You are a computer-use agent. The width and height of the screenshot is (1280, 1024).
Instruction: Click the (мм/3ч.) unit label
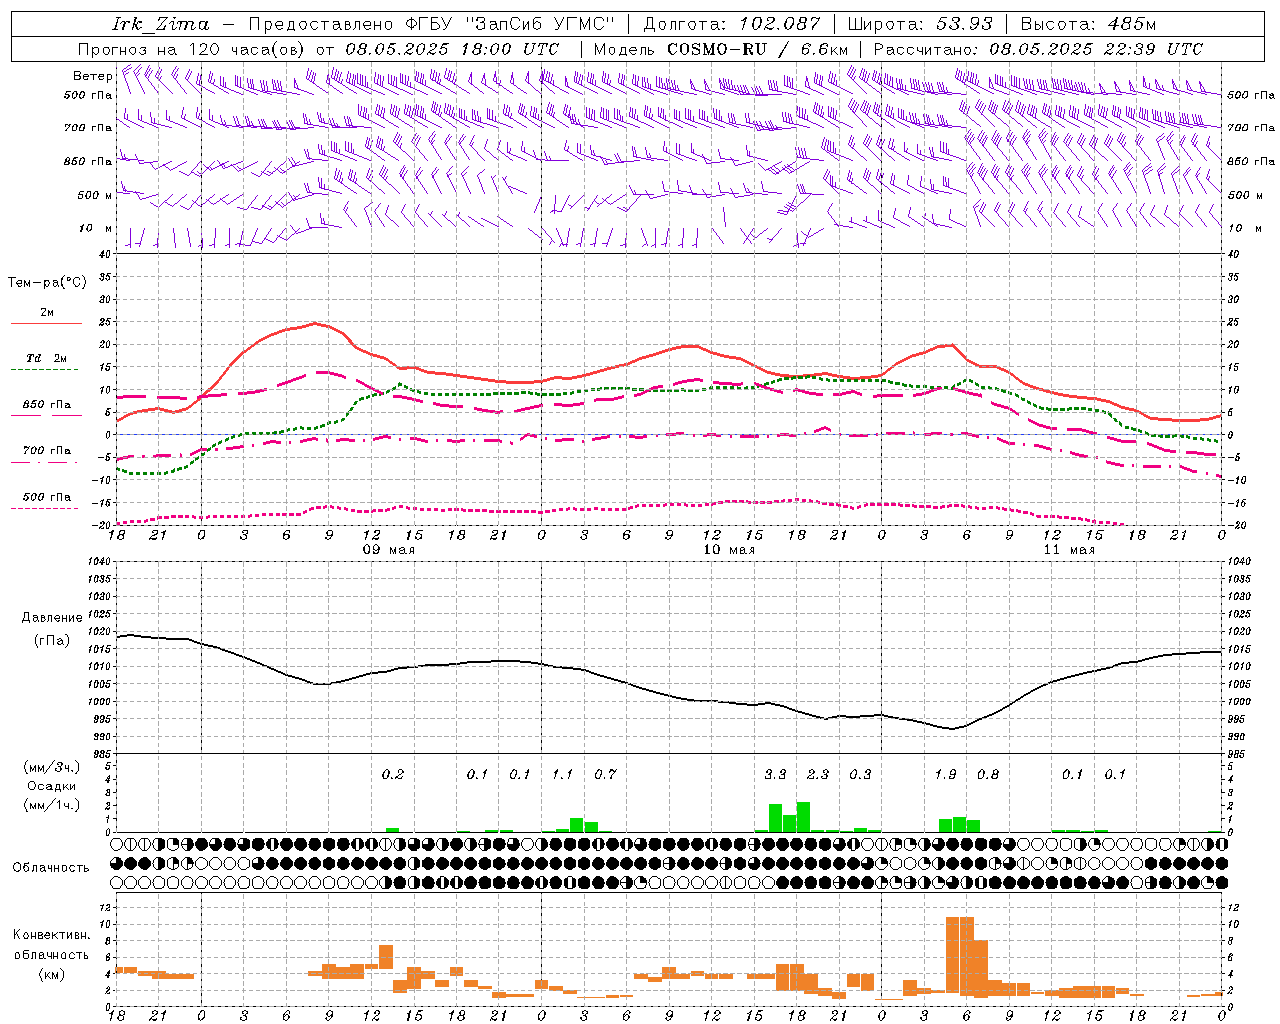52,767
